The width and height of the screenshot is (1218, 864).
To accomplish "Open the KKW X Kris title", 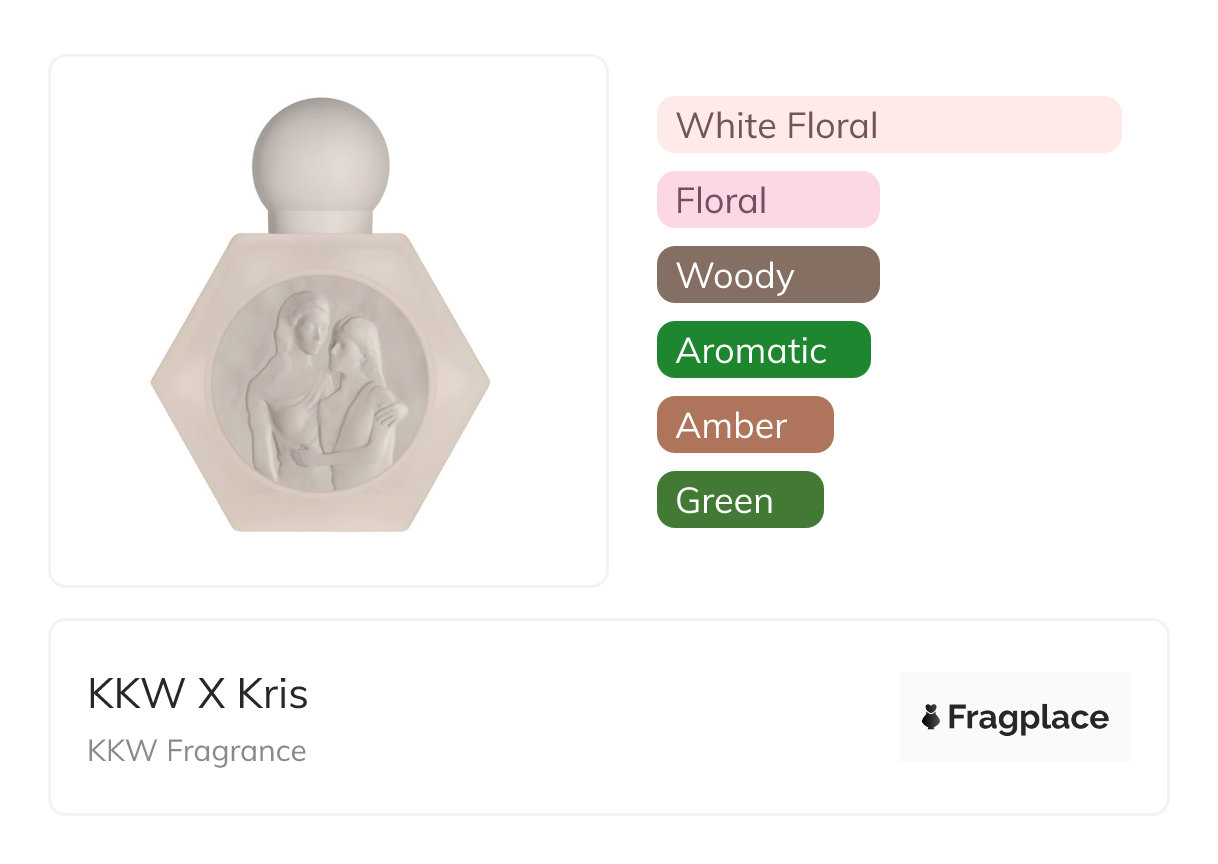I will coord(198,694).
